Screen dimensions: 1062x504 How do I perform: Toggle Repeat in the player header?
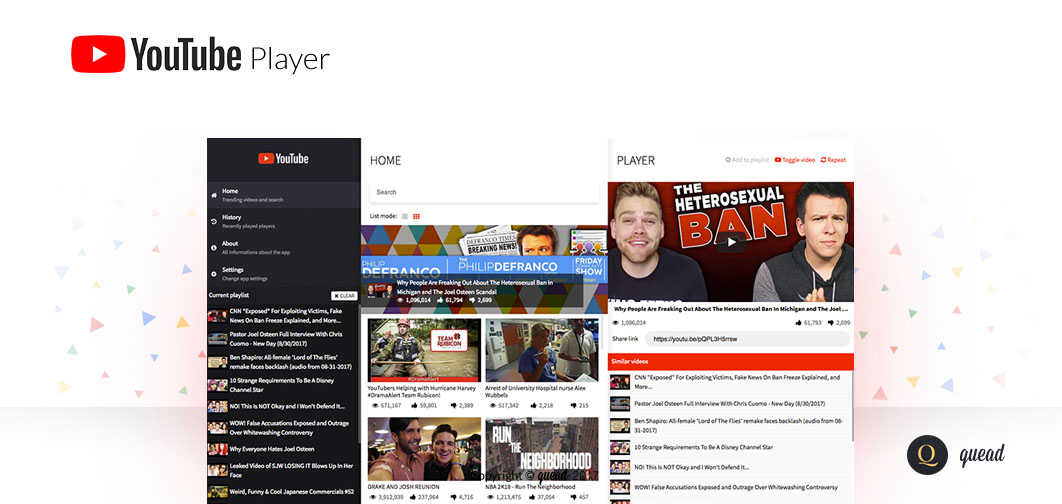833,160
